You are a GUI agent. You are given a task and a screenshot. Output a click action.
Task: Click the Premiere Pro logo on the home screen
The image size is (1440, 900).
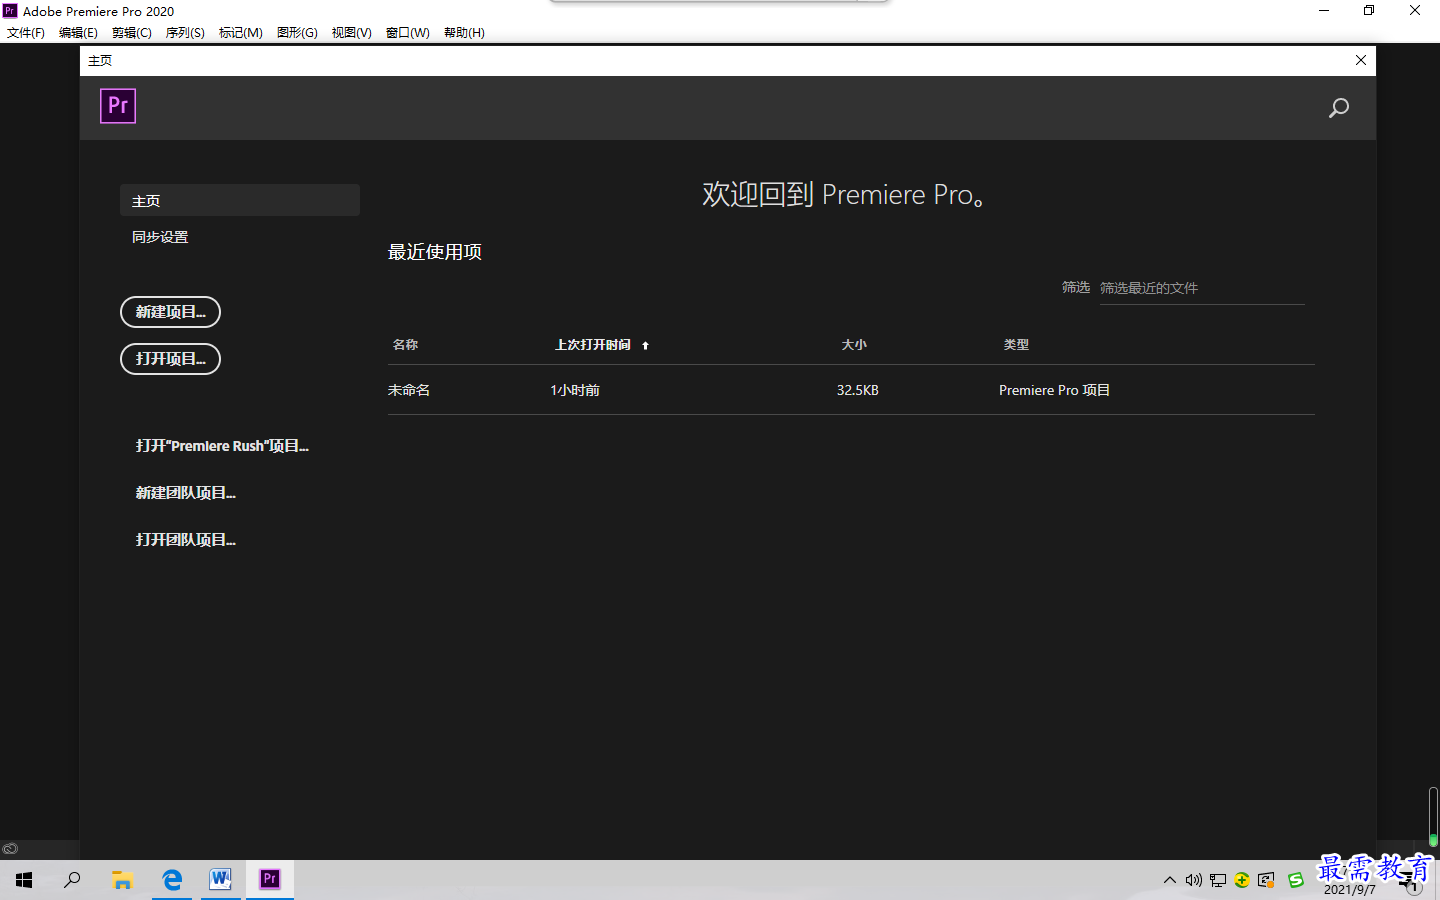click(118, 106)
